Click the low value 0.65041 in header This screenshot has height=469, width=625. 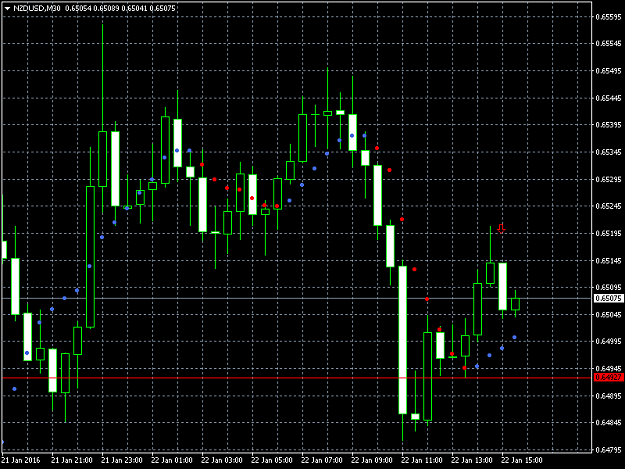click(134, 8)
